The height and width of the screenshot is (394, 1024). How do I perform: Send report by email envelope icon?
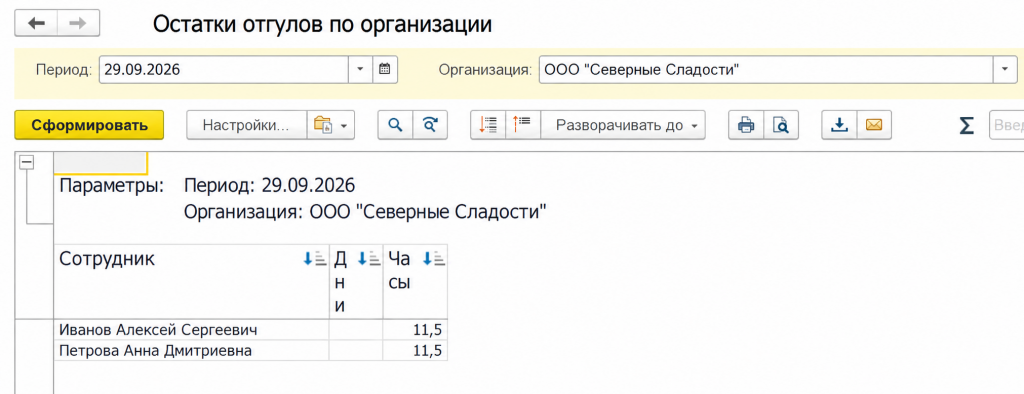[873, 125]
